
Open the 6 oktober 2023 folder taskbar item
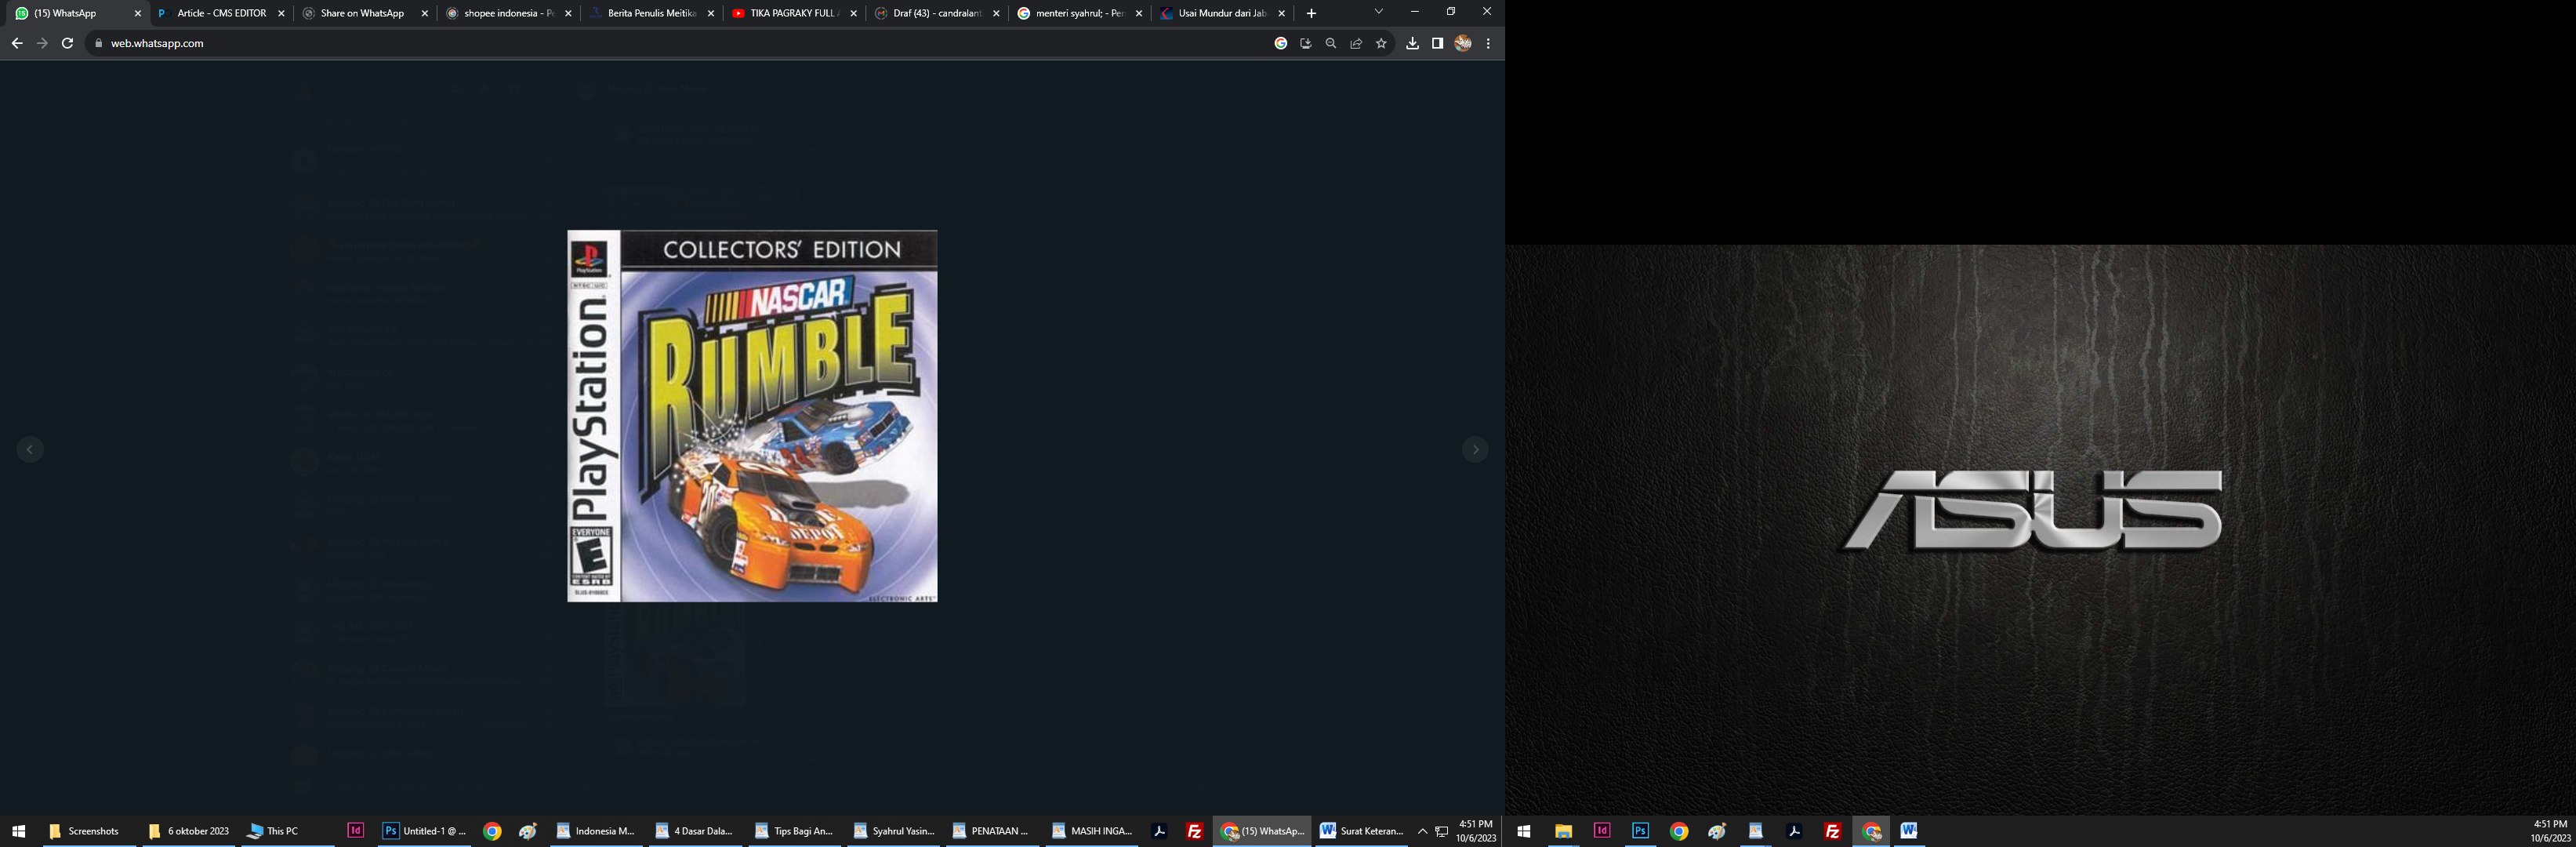(x=188, y=831)
